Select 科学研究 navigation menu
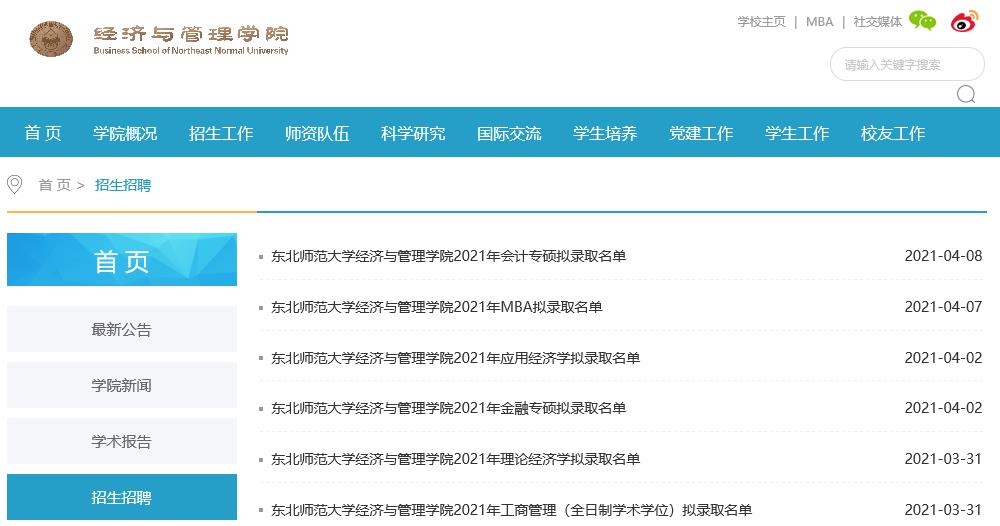This screenshot has width=1000, height=526. [413, 133]
